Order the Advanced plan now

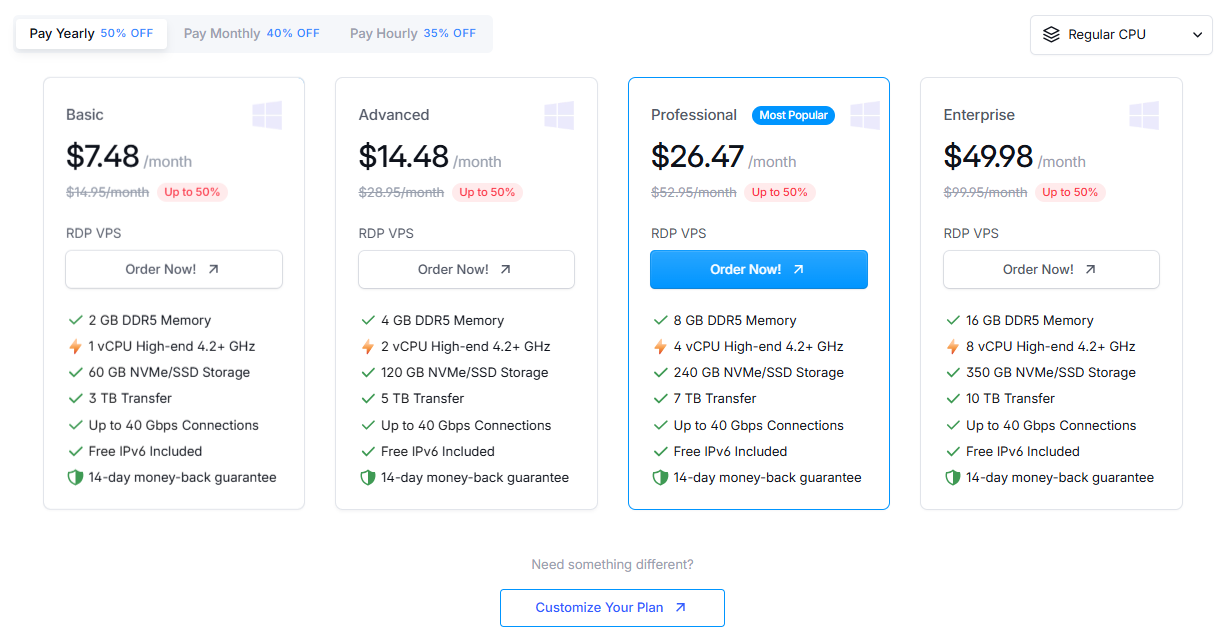click(466, 269)
